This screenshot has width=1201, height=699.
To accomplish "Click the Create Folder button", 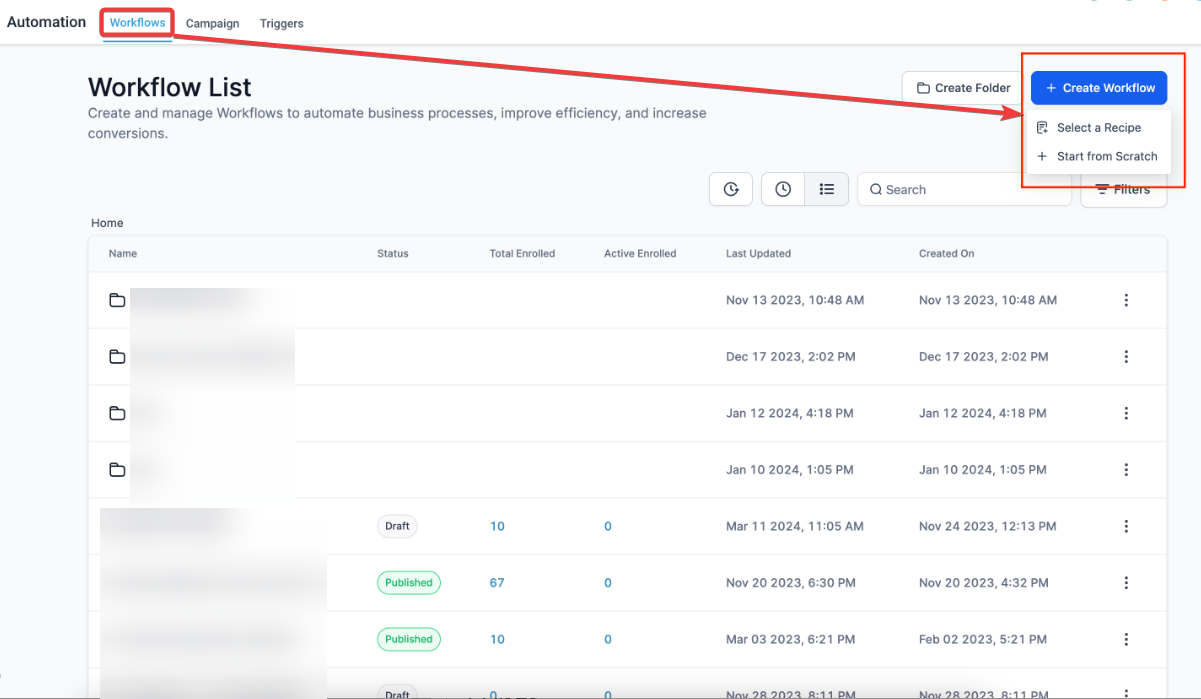I will click(961, 88).
